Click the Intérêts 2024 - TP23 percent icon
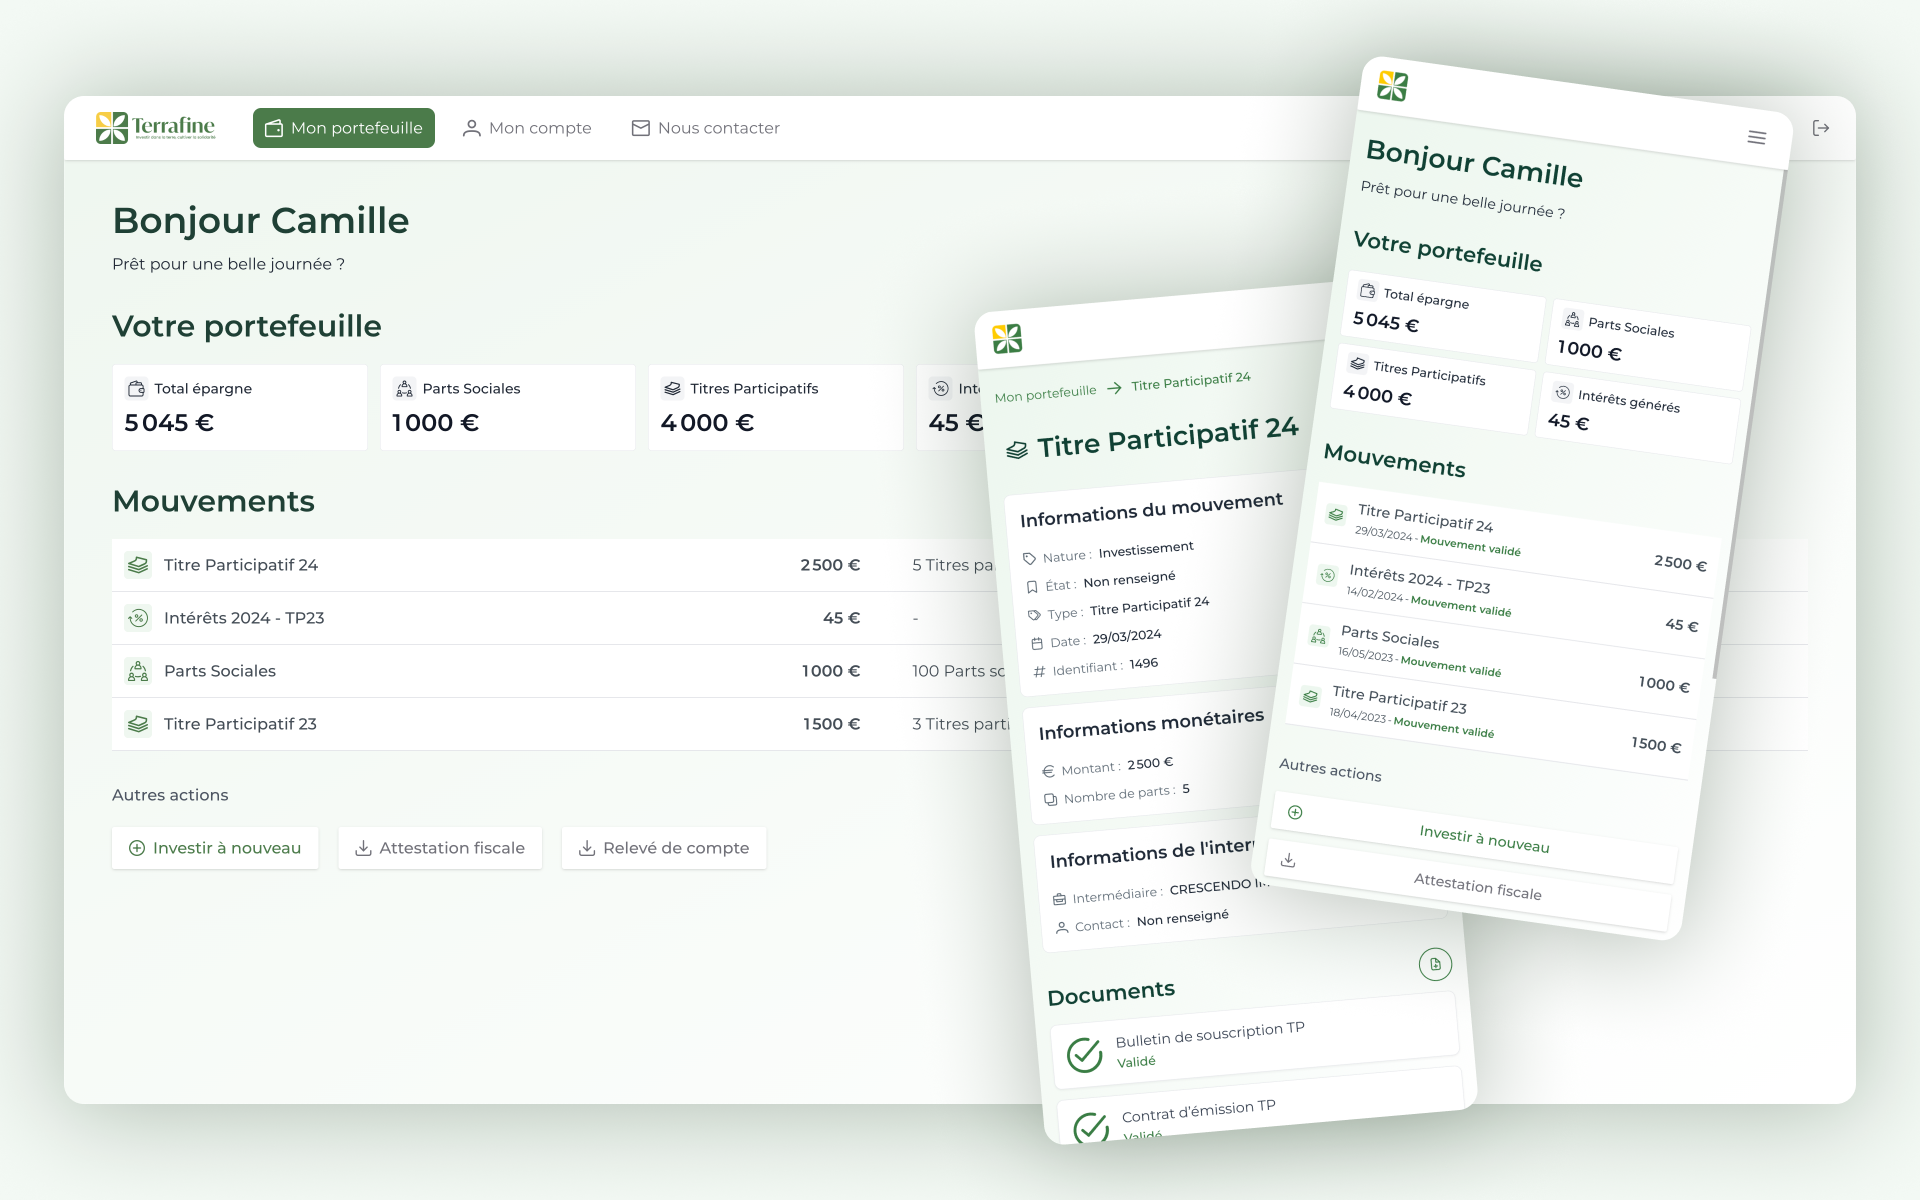Viewport: 1920px width, 1200px height. point(138,618)
